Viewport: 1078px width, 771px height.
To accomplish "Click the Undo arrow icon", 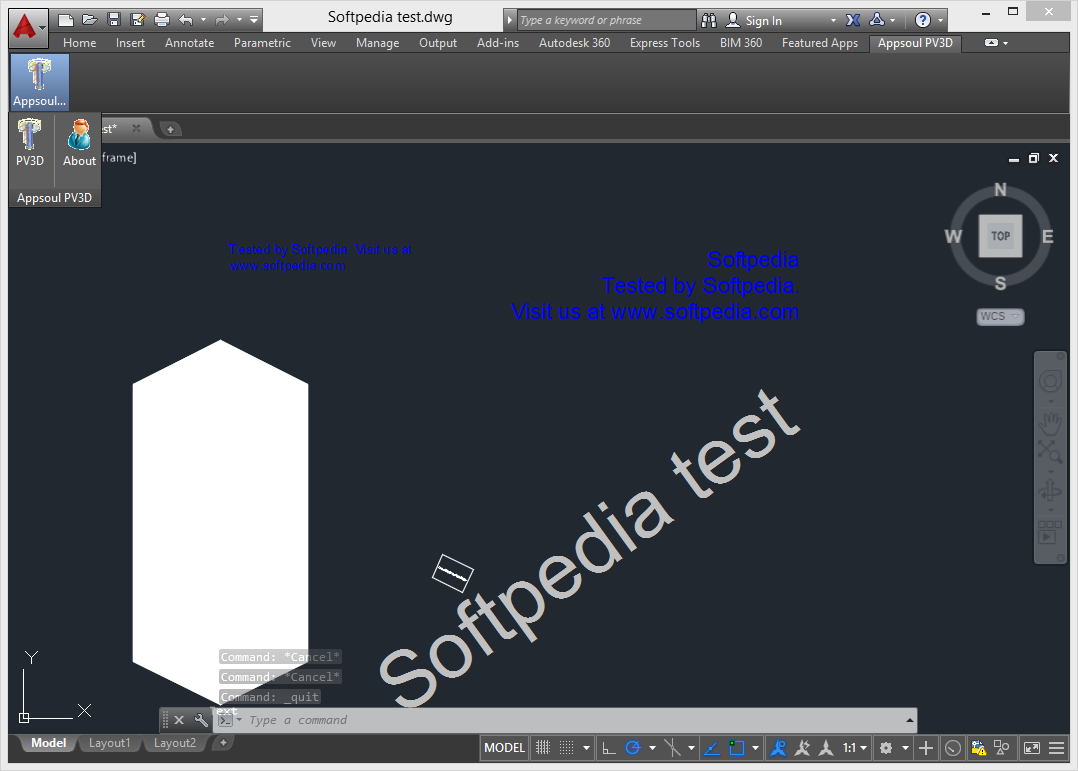I will click(186, 20).
